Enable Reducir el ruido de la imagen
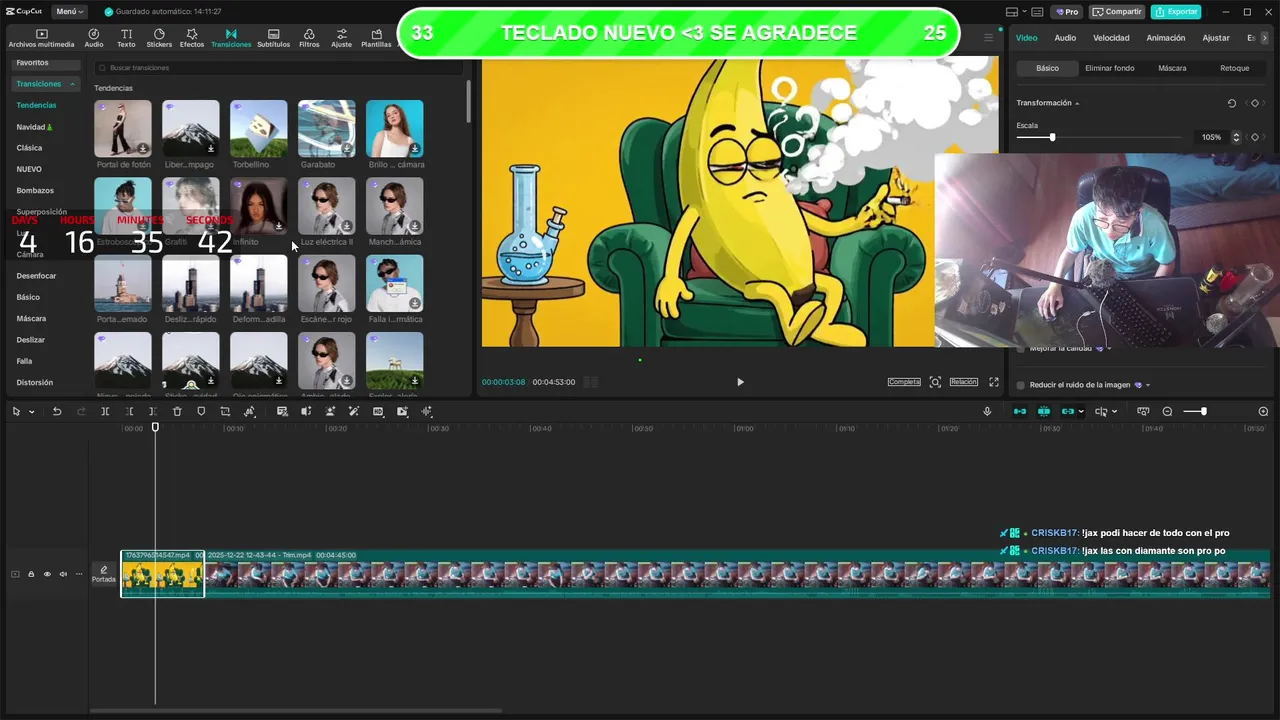Viewport: 1280px width, 720px height. pos(1021,385)
